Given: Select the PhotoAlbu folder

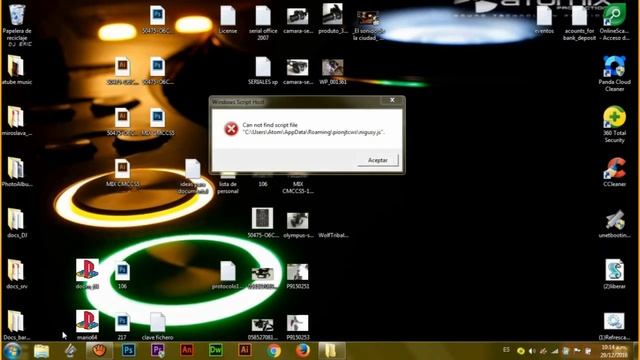Looking at the screenshot, I should pos(16,168).
